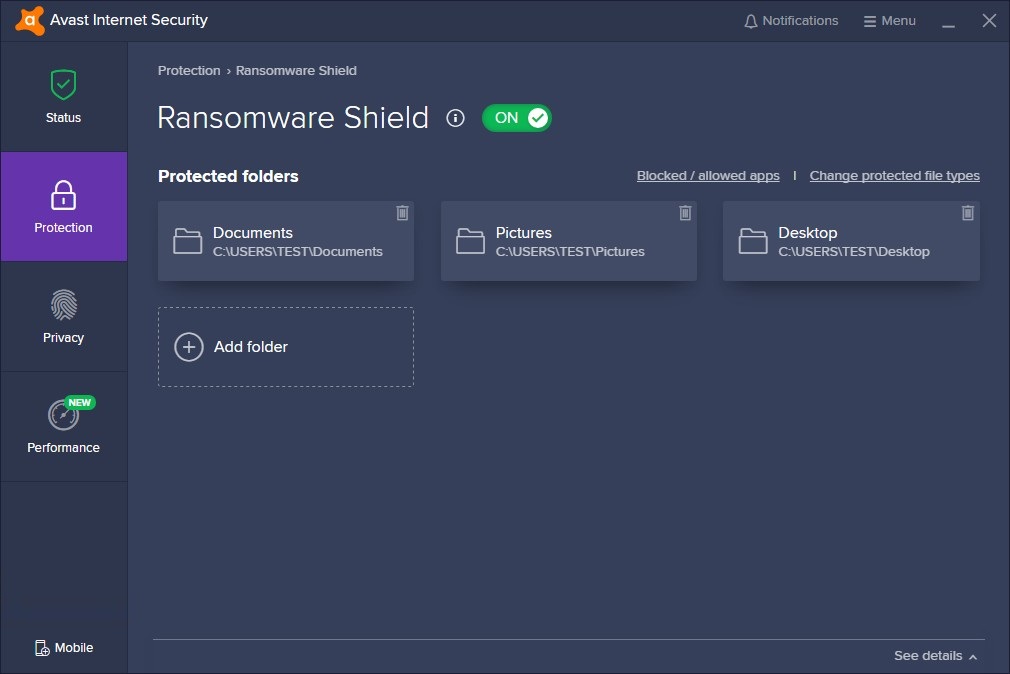Open the Performance gauge icon
This screenshot has height=674, width=1010.
63,415
